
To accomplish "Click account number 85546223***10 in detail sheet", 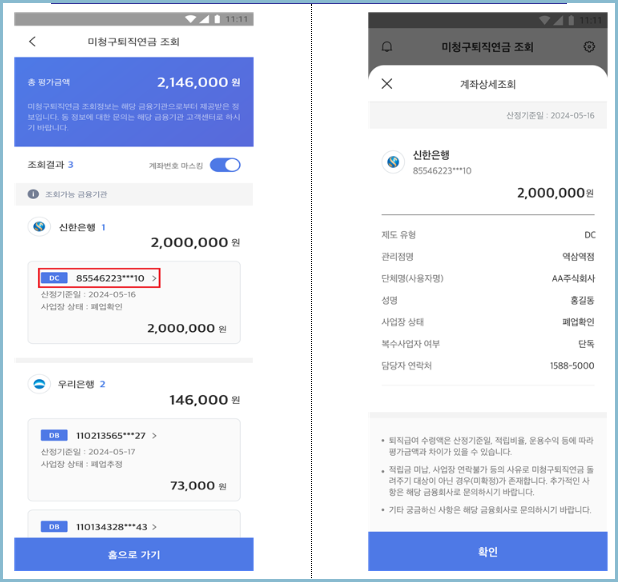I will 442,171.
